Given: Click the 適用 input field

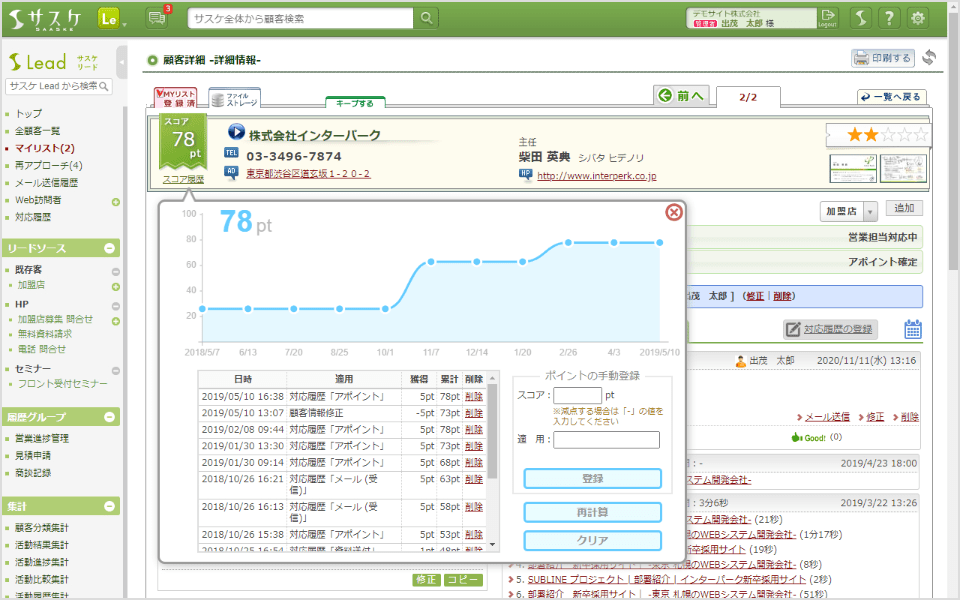Looking at the screenshot, I should pos(606,440).
